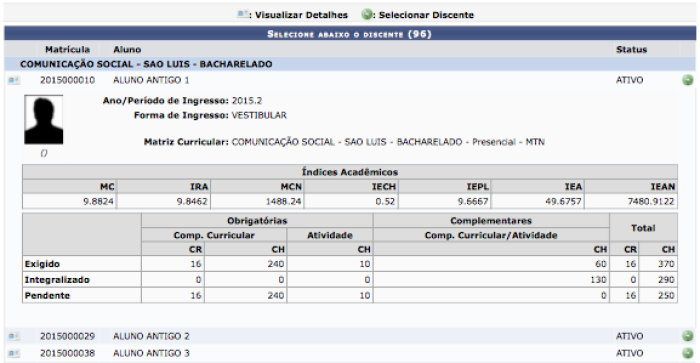Click the name ALUNO ANTIGO 2

click(x=151, y=336)
